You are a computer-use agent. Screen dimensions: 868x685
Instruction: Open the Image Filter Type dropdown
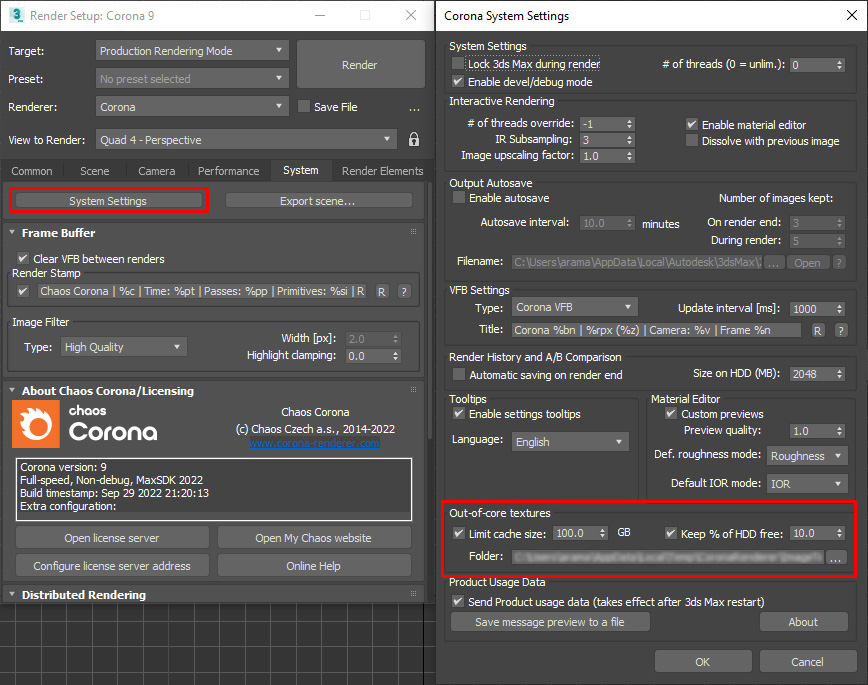pyautogui.click(x=123, y=346)
